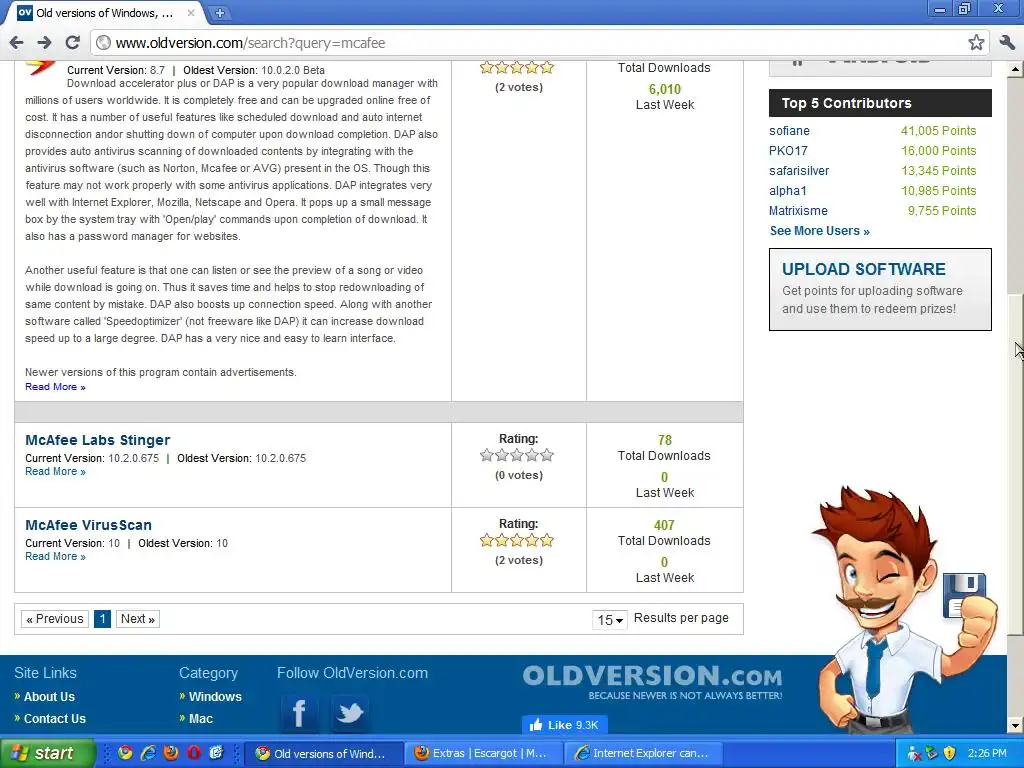Select page 1 in pagination
The height and width of the screenshot is (768, 1024).
(x=102, y=619)
